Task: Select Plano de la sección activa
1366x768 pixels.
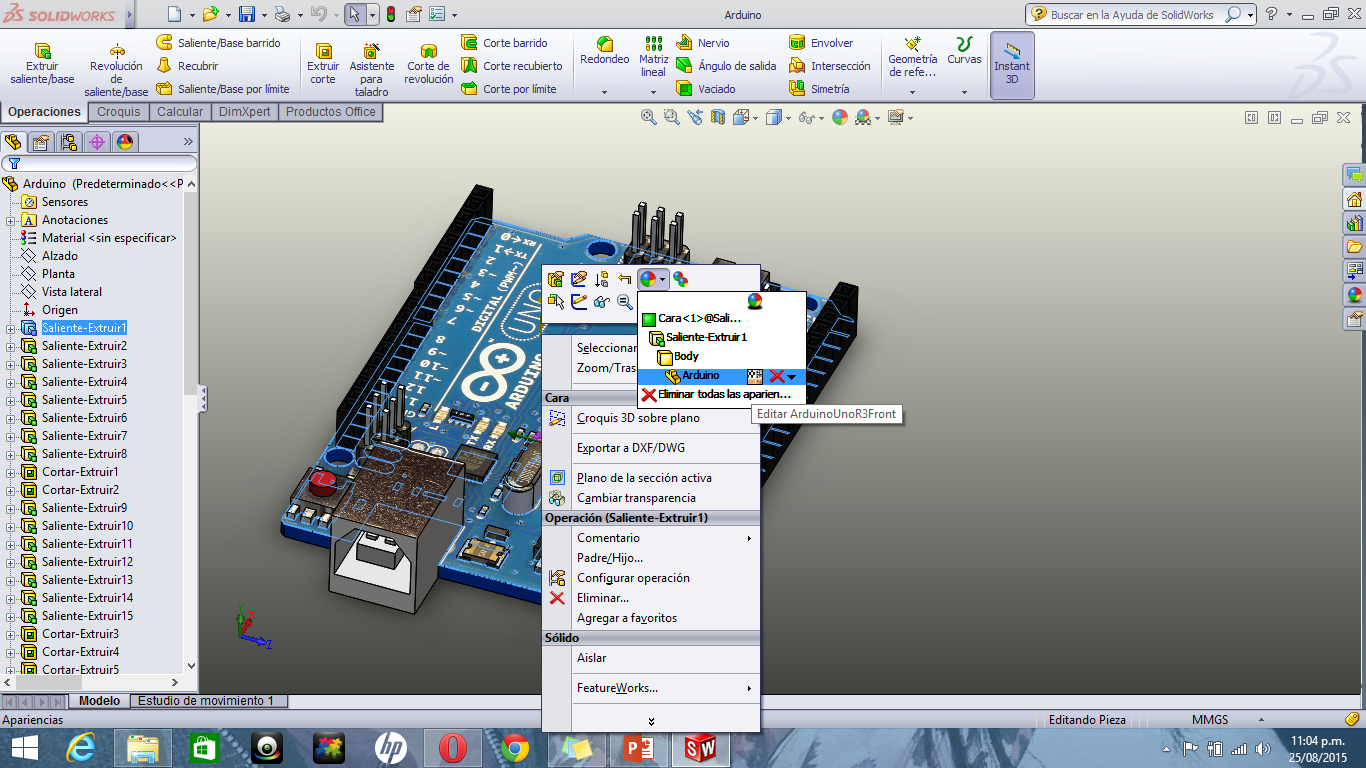Action: tap(644, 478)
